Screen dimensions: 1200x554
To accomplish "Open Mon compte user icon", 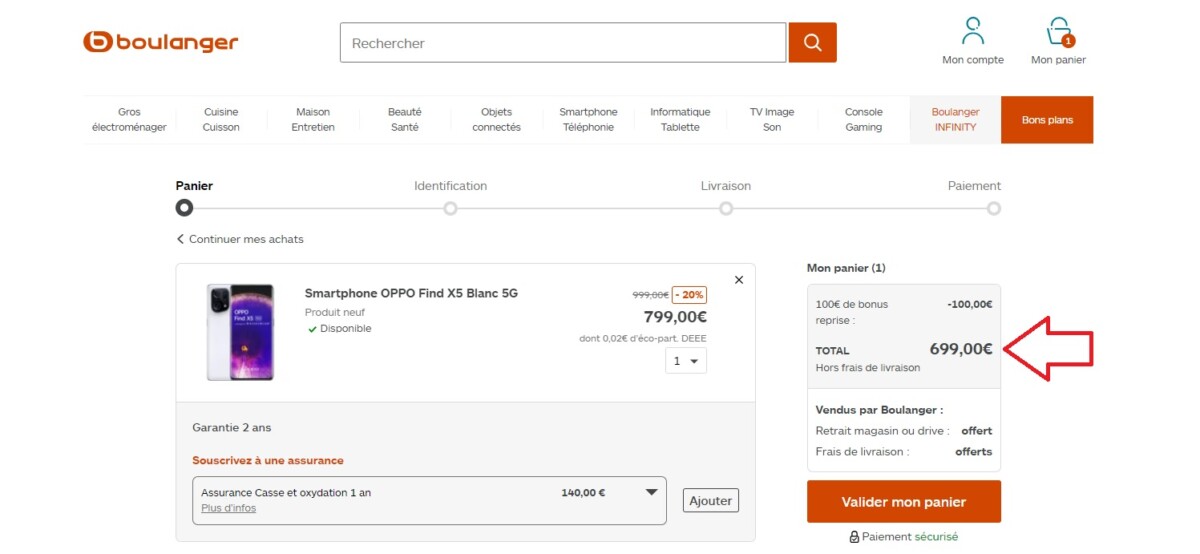I will pos(973,31).
